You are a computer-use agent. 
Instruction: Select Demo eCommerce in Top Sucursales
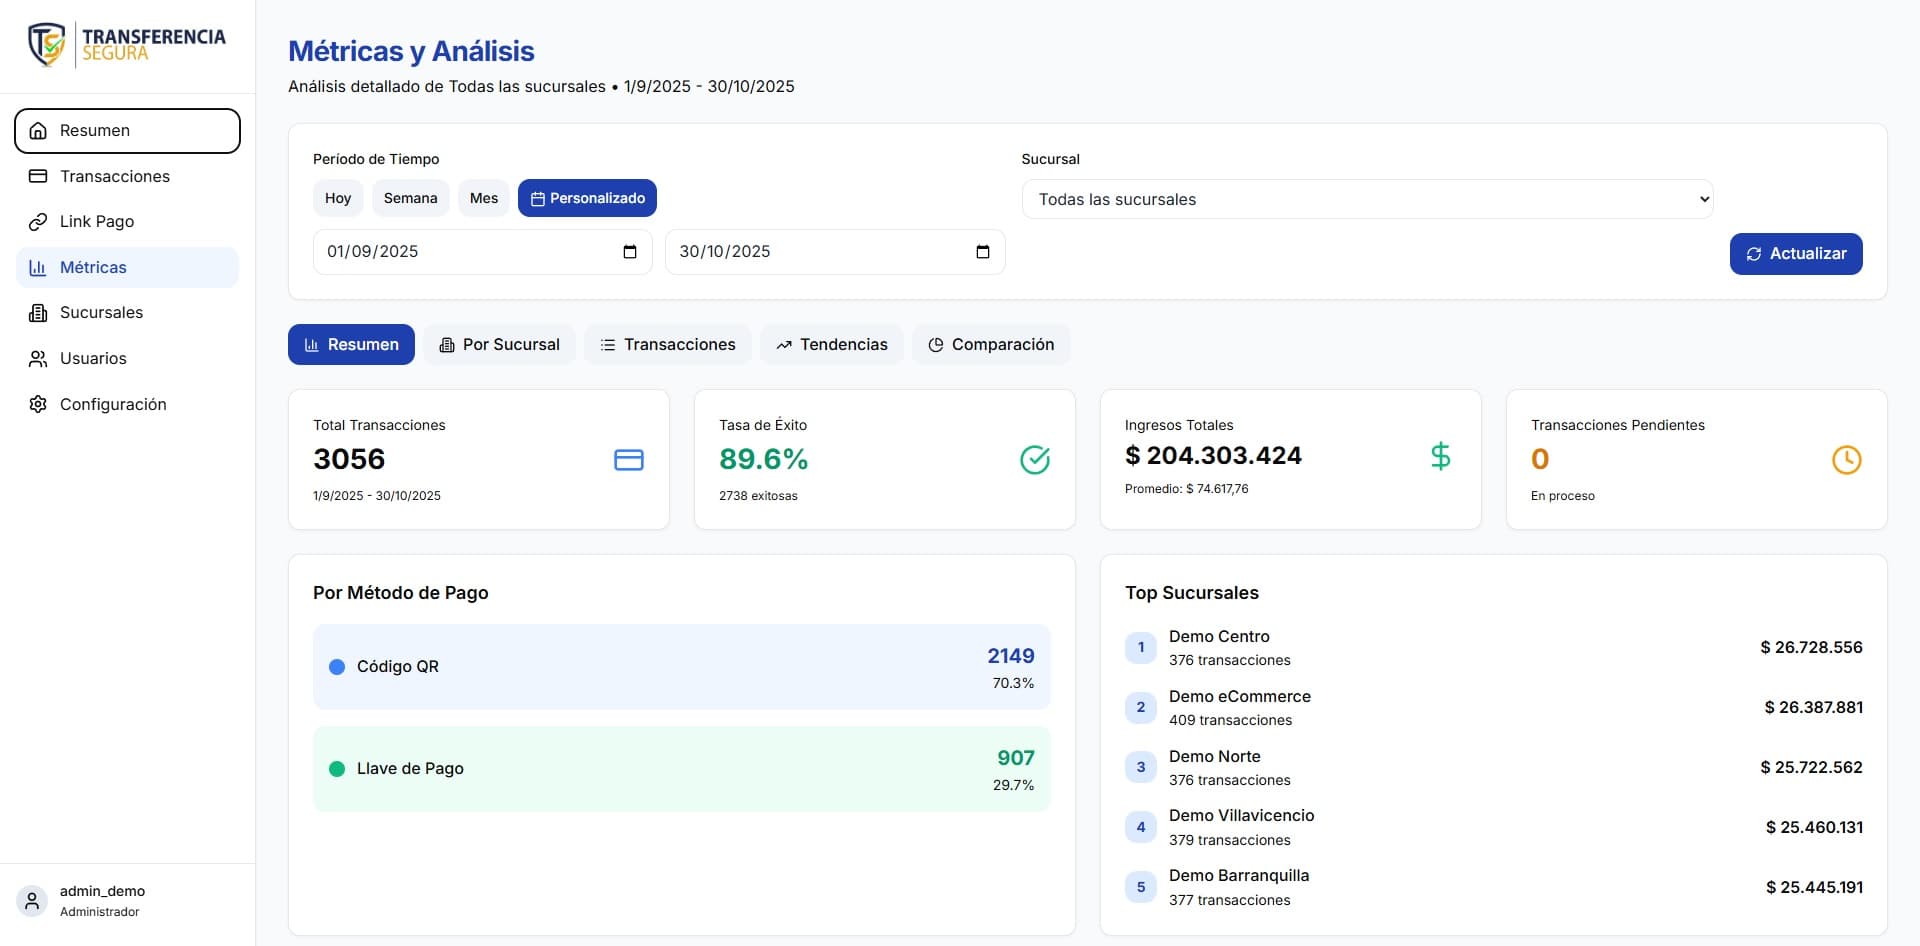click(1240, 707)
